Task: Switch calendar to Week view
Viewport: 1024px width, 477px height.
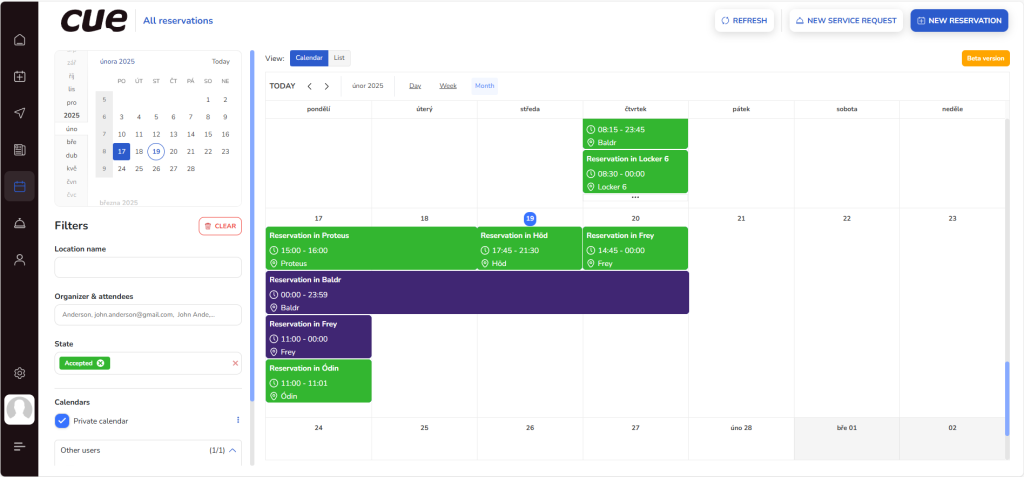Action: [x=448, y=86]
